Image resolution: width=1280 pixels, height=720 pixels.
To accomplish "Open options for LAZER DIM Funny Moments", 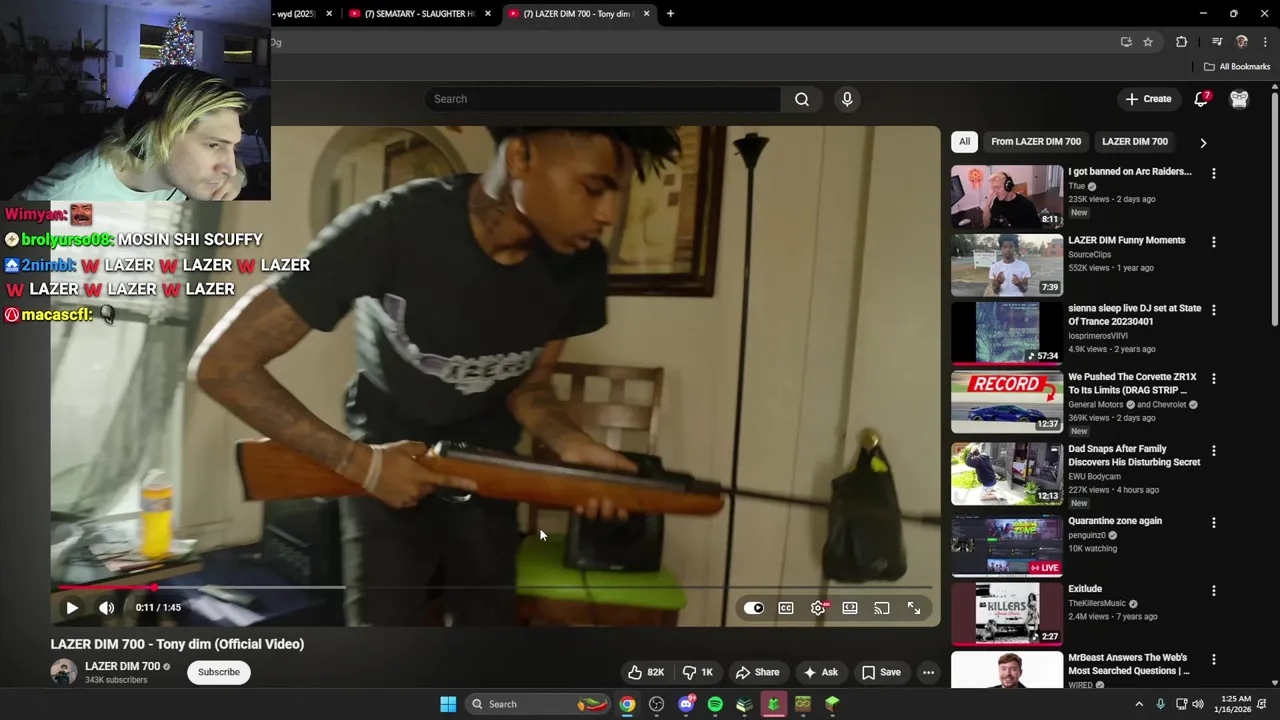I will [1213, 242].
